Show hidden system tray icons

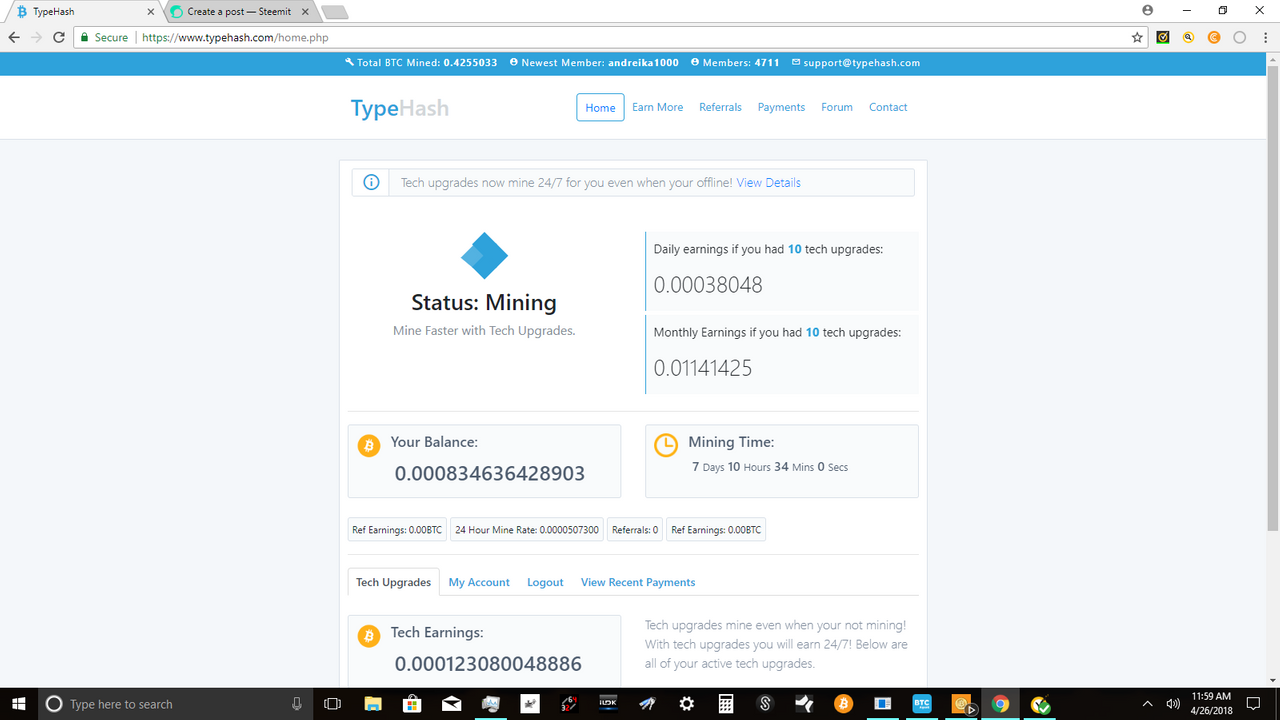tap(1147, 704)
